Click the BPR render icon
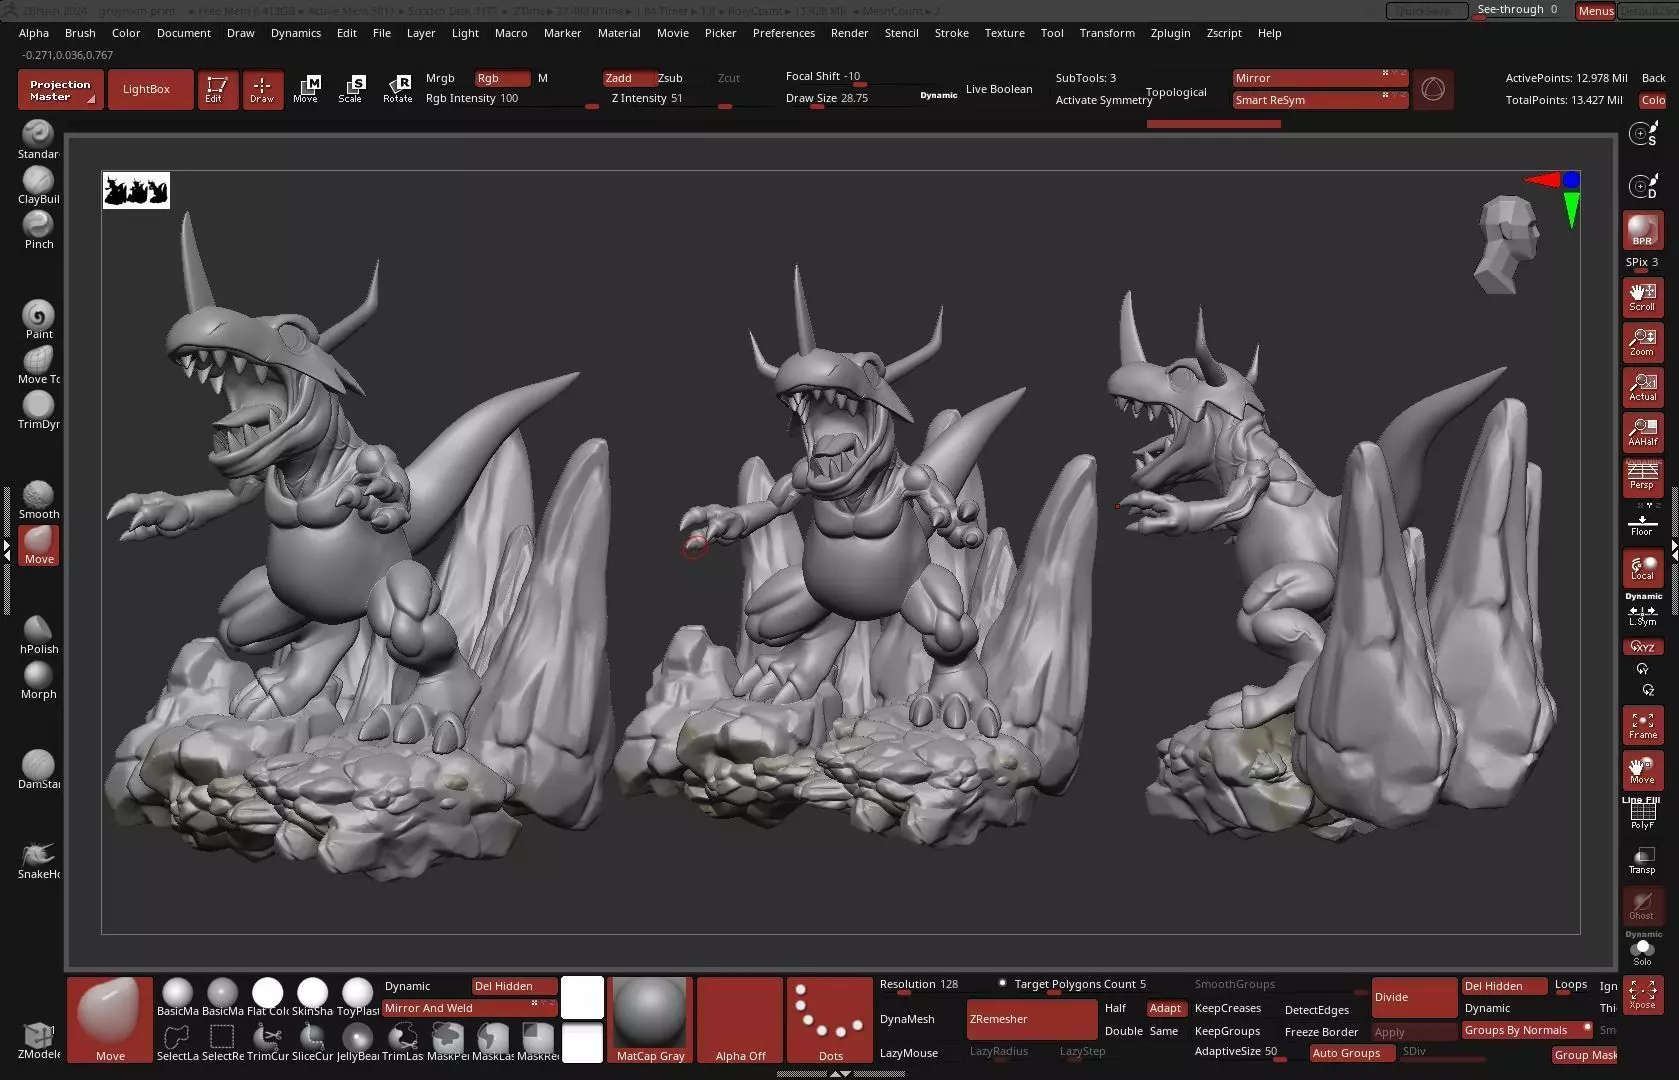The width and height of the screenshot is (1679, 1080). tap(1642, 230)
